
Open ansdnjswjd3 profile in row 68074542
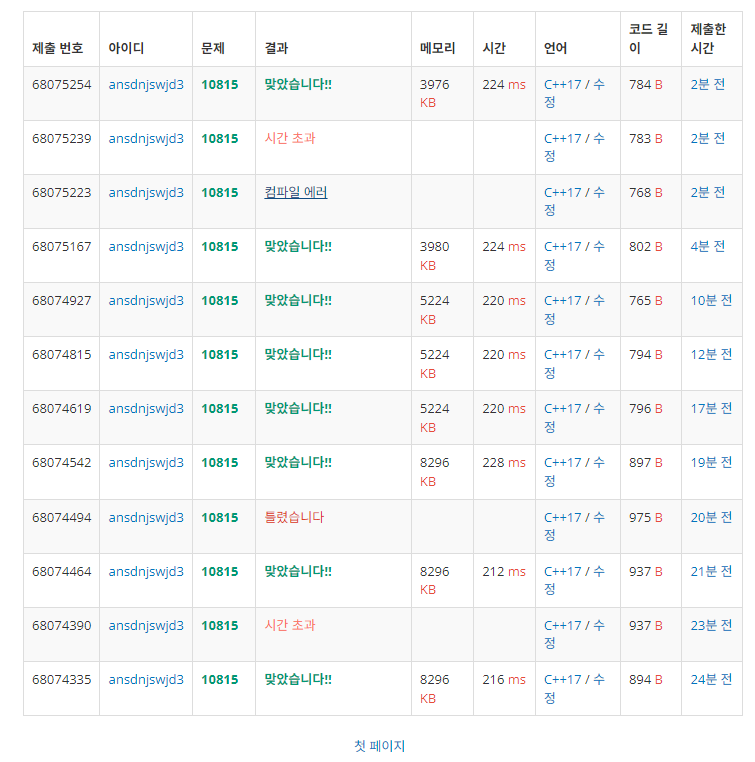(x=146, y=462)
